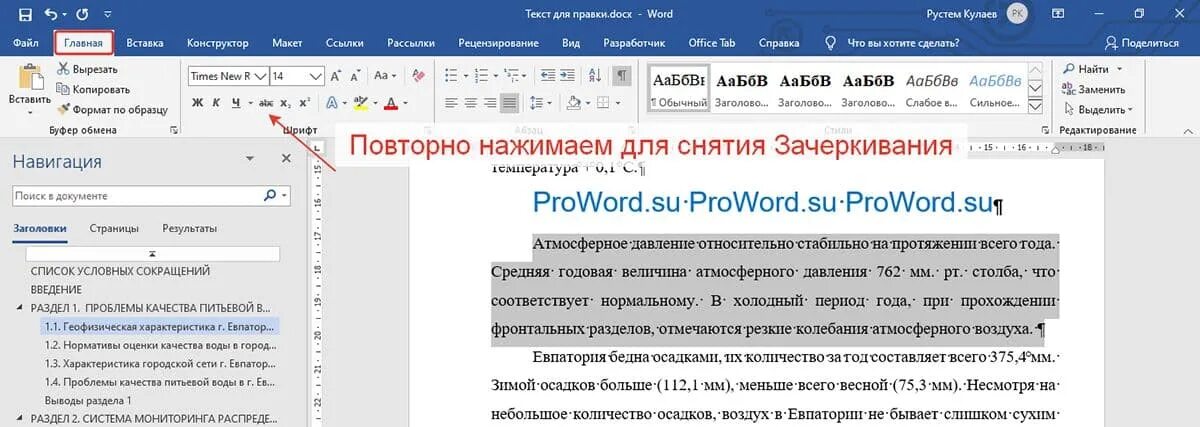Switch to the Конструктор ribbon tab
The height and width of the screenshot is (427, 1200).
217,43
